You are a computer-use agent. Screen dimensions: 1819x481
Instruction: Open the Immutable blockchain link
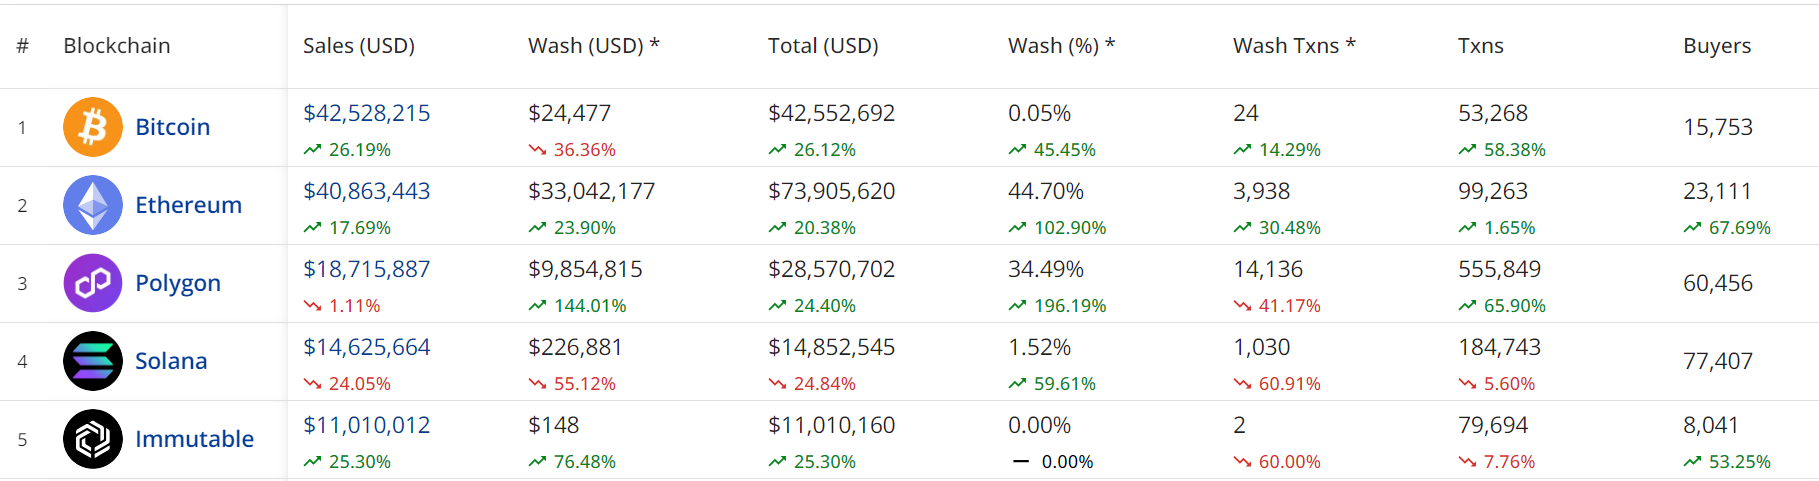(194, 439)
